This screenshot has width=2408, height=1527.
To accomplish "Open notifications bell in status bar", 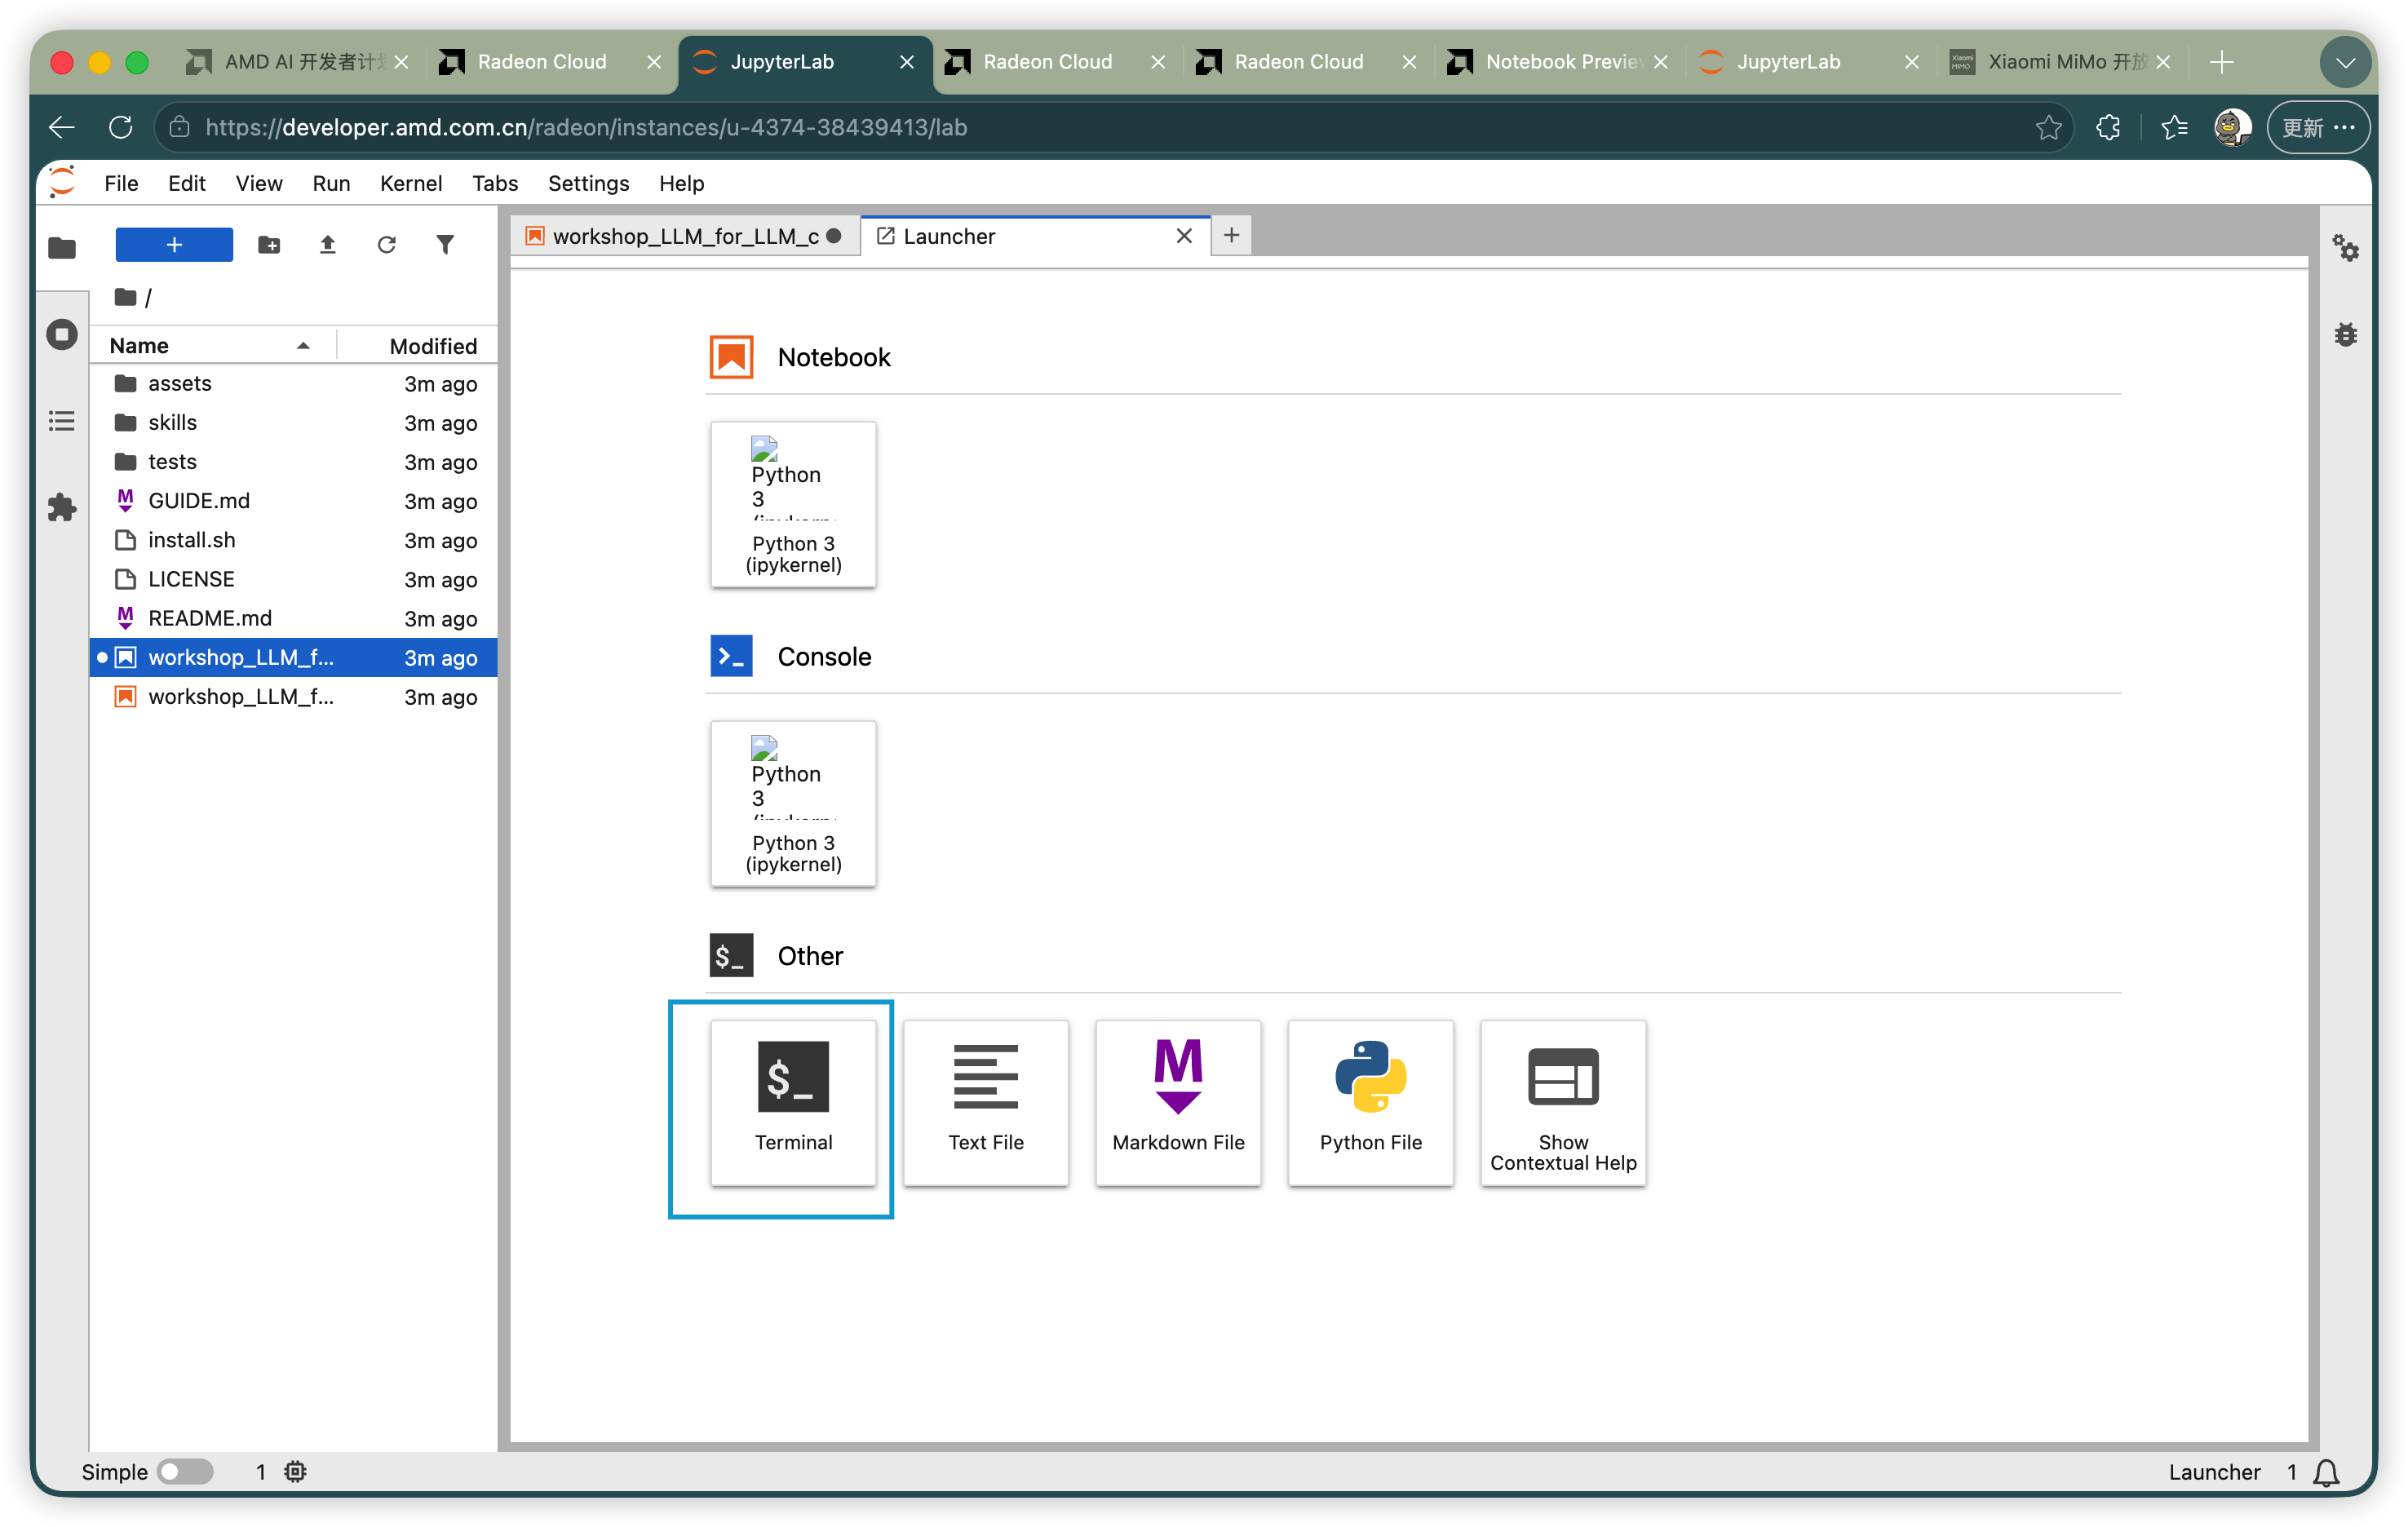I will pos(2327,1472).
